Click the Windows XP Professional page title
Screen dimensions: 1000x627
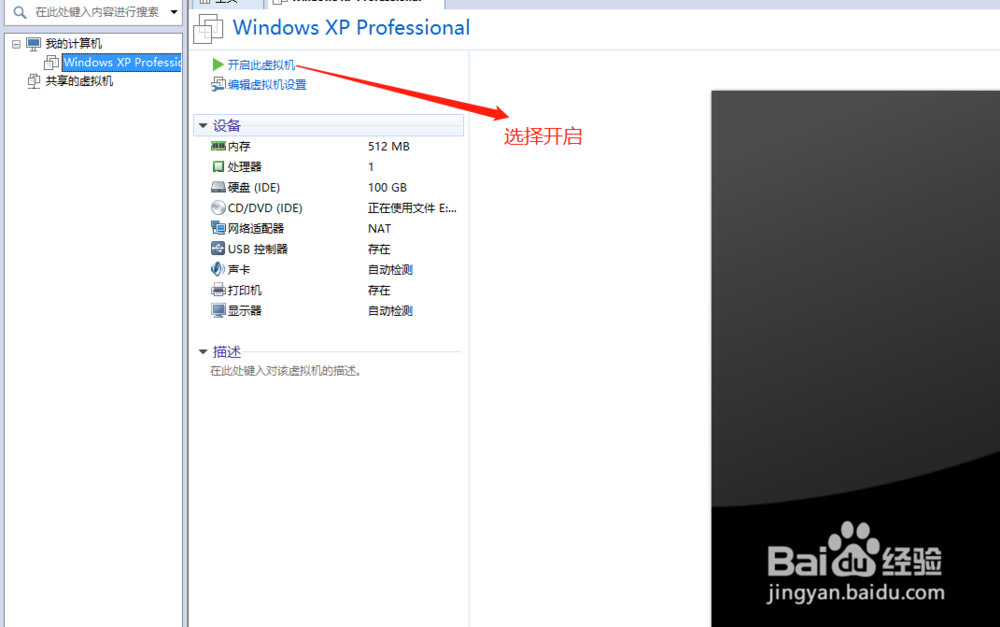coord(351,27)
